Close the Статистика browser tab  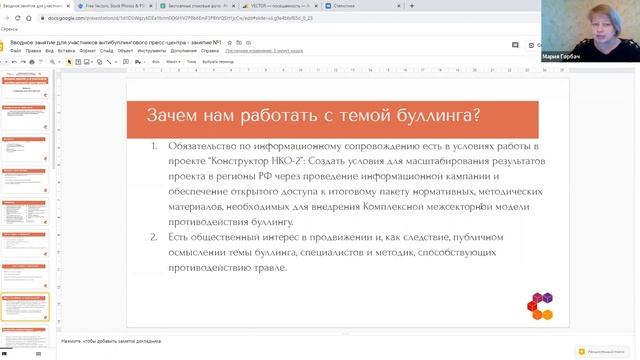pos(399,6)
